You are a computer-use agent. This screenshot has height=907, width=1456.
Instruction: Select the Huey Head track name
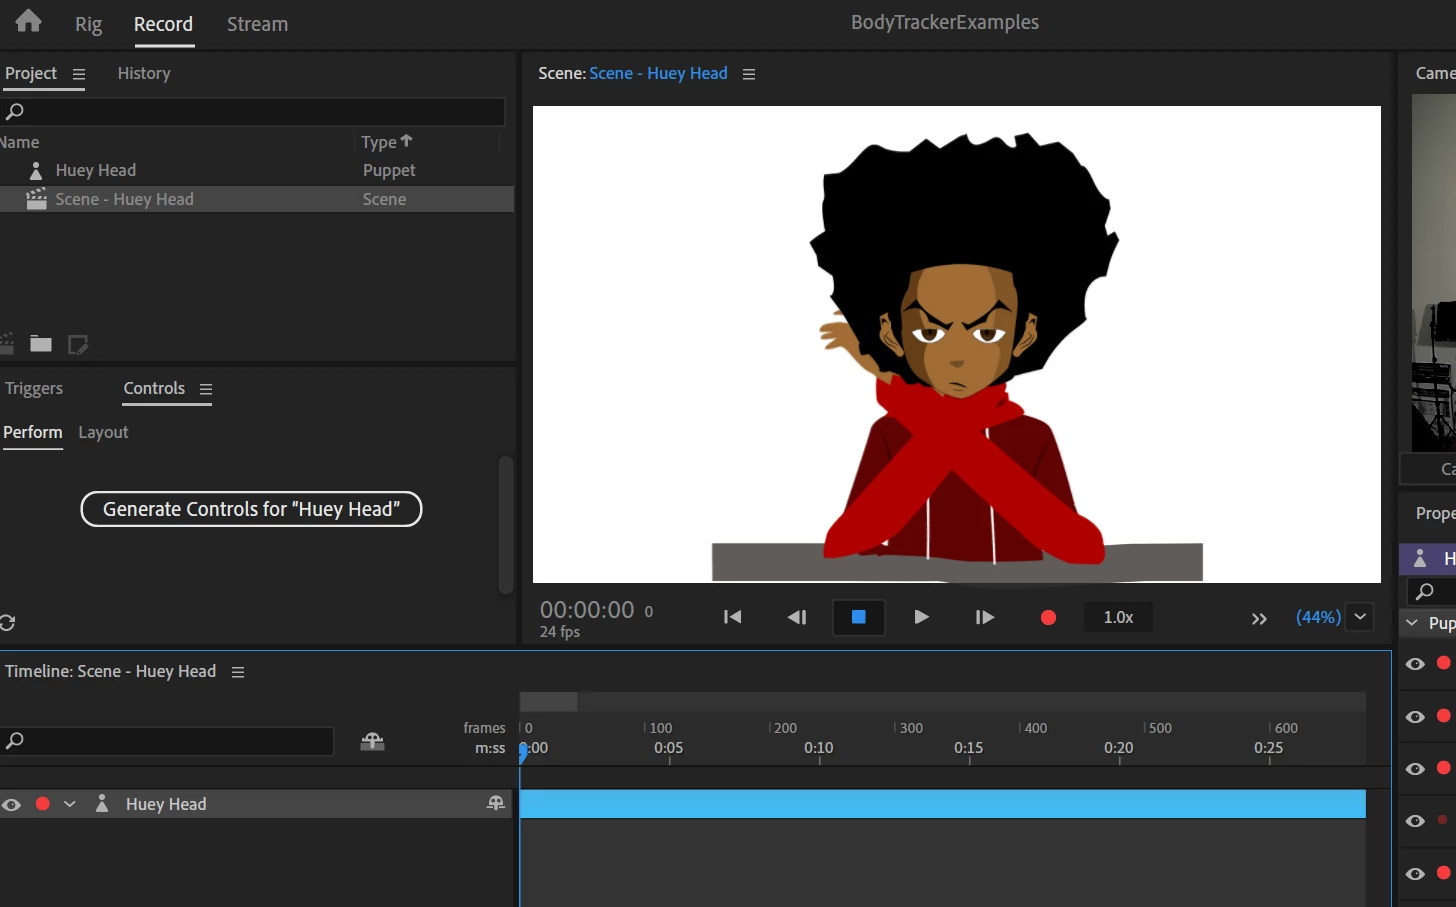(x=166, y=804)
